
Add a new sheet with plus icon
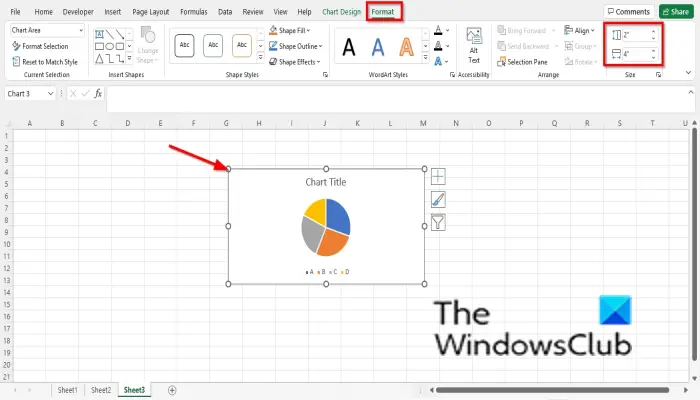click(172, 390)
